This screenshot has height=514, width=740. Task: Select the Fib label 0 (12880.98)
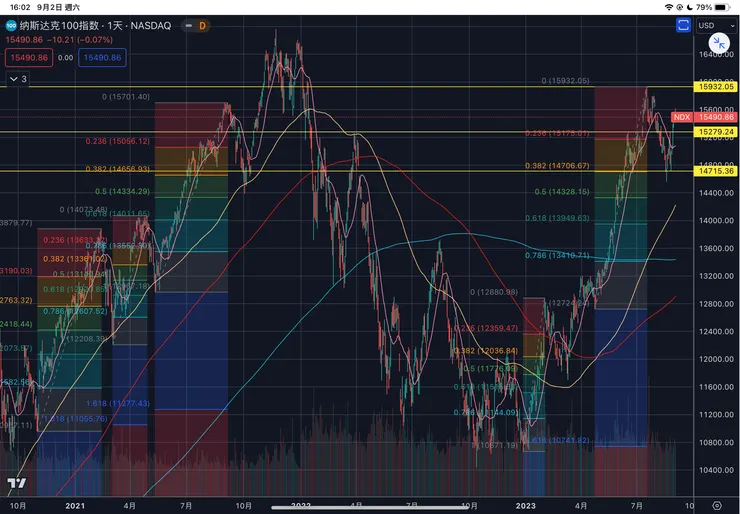click(494, 292)
